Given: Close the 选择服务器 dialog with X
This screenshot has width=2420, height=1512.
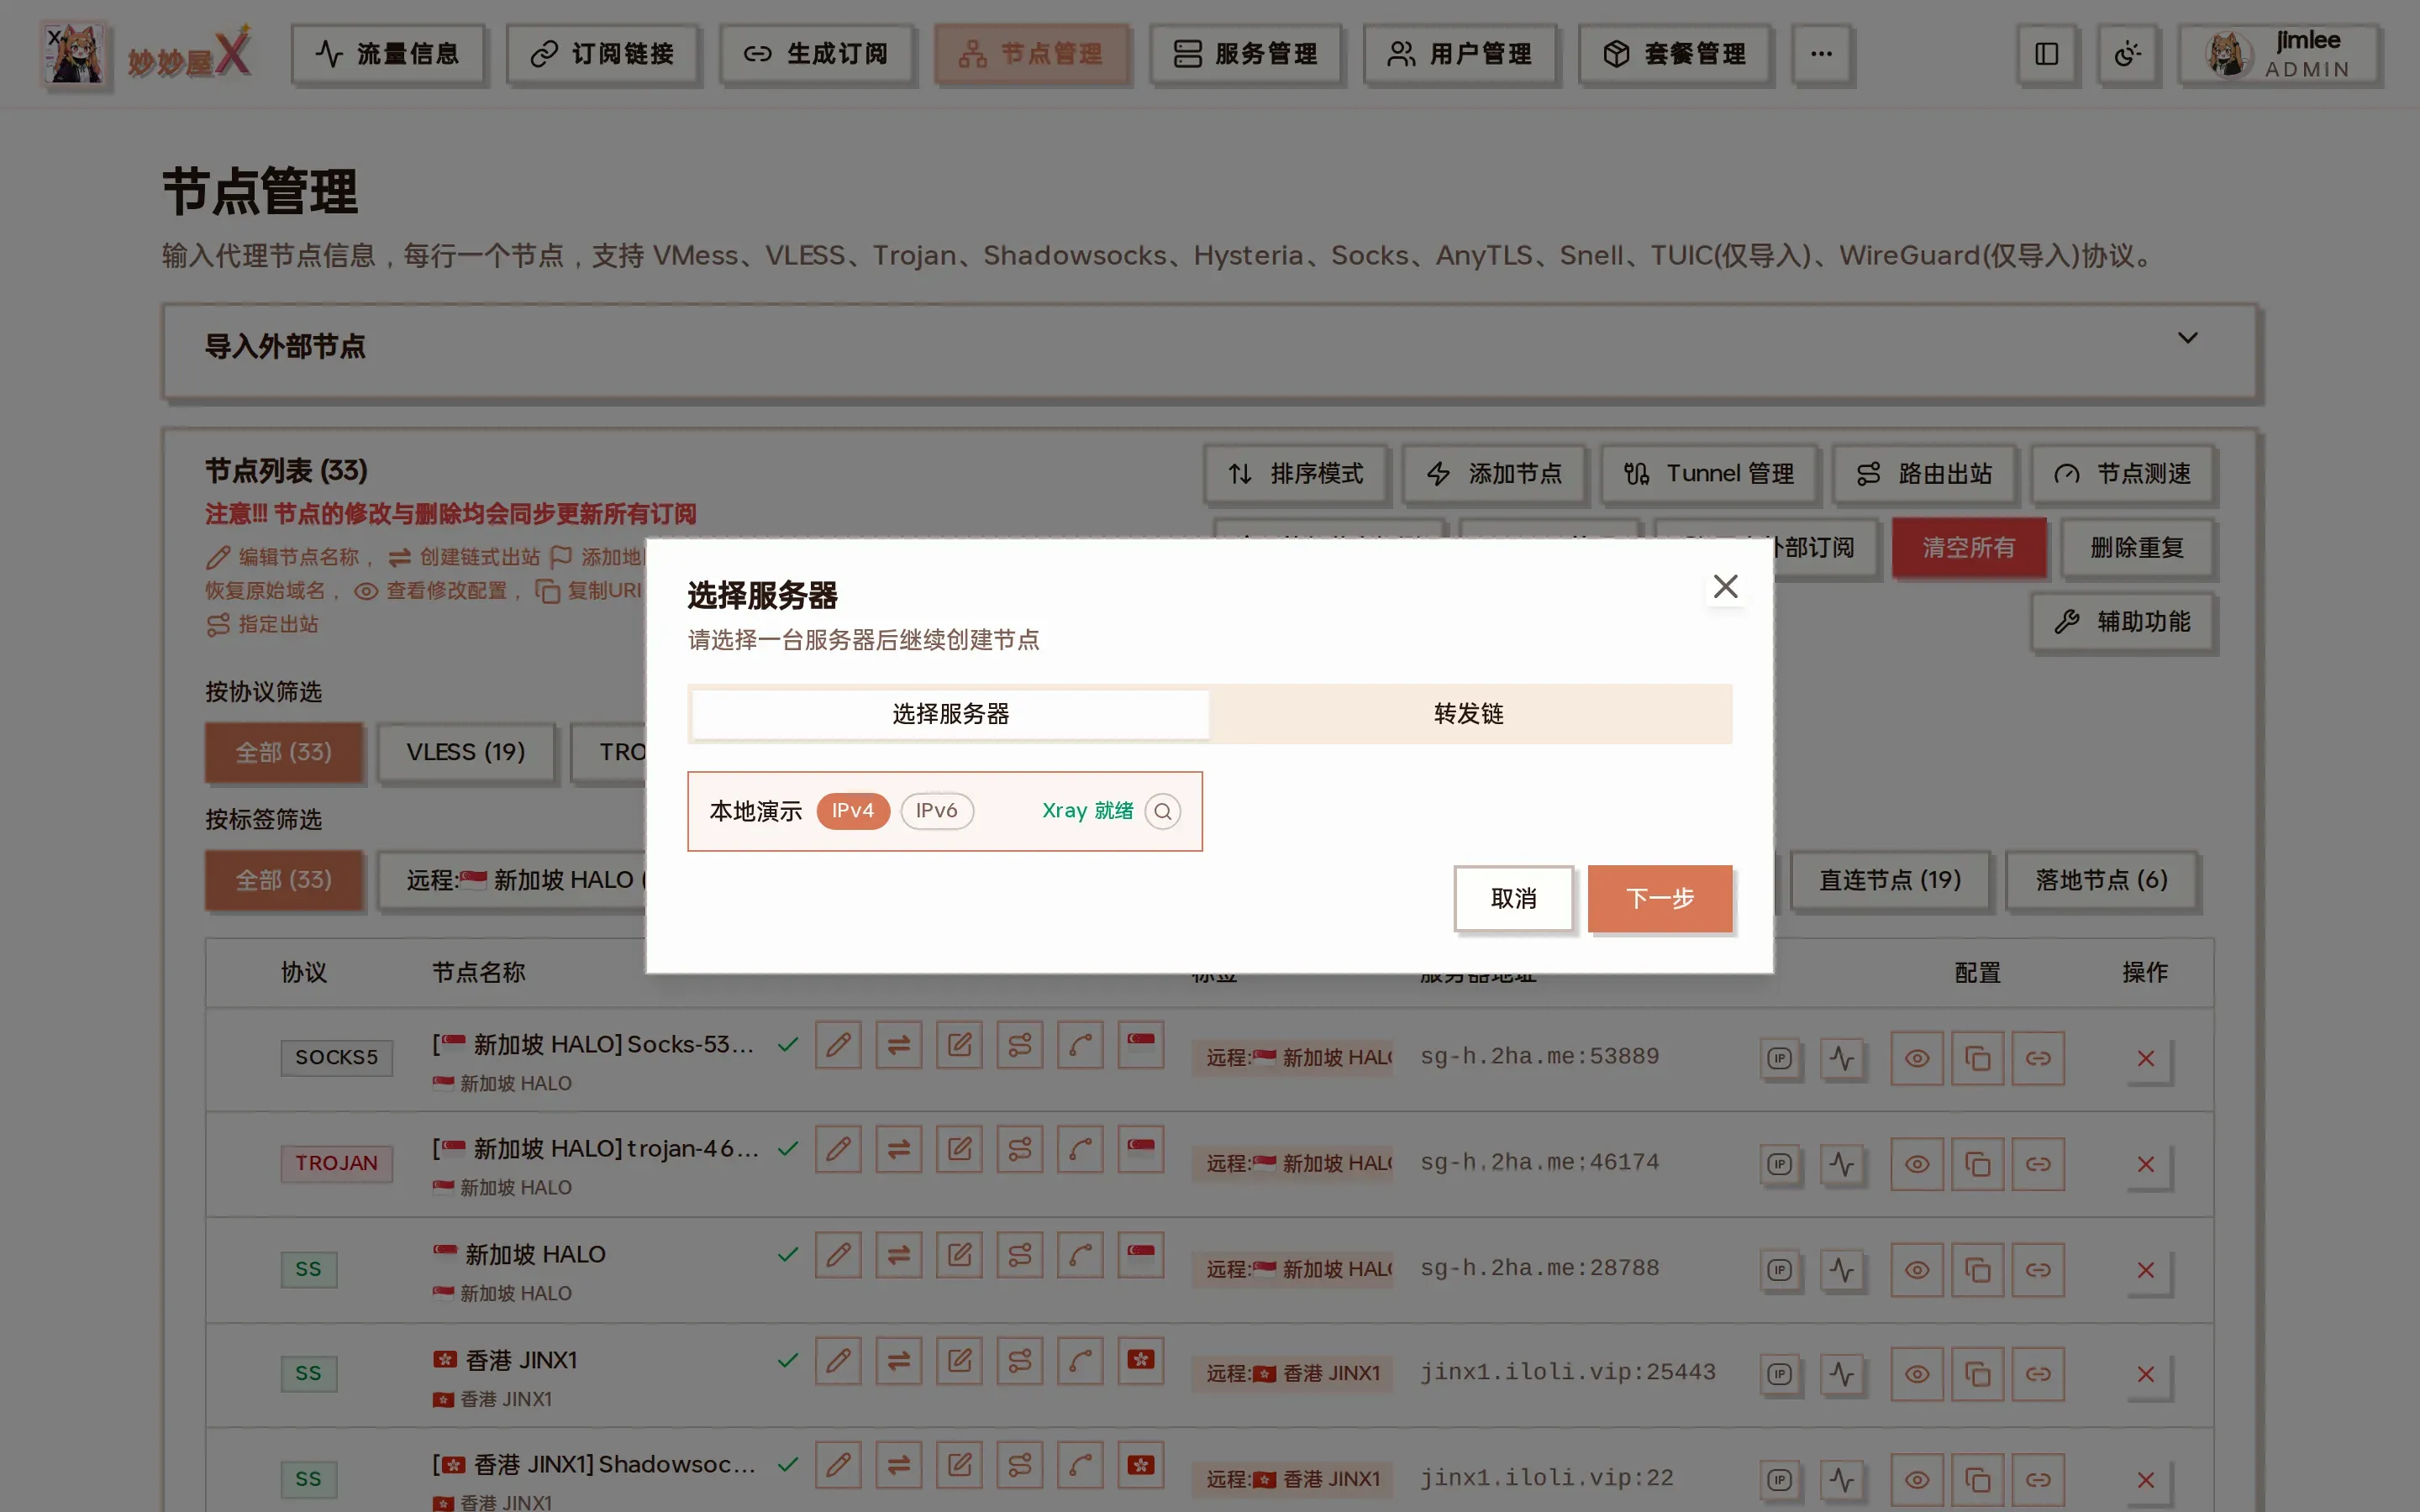Looking at the screenshot, I should click(x=1725, y=587).
